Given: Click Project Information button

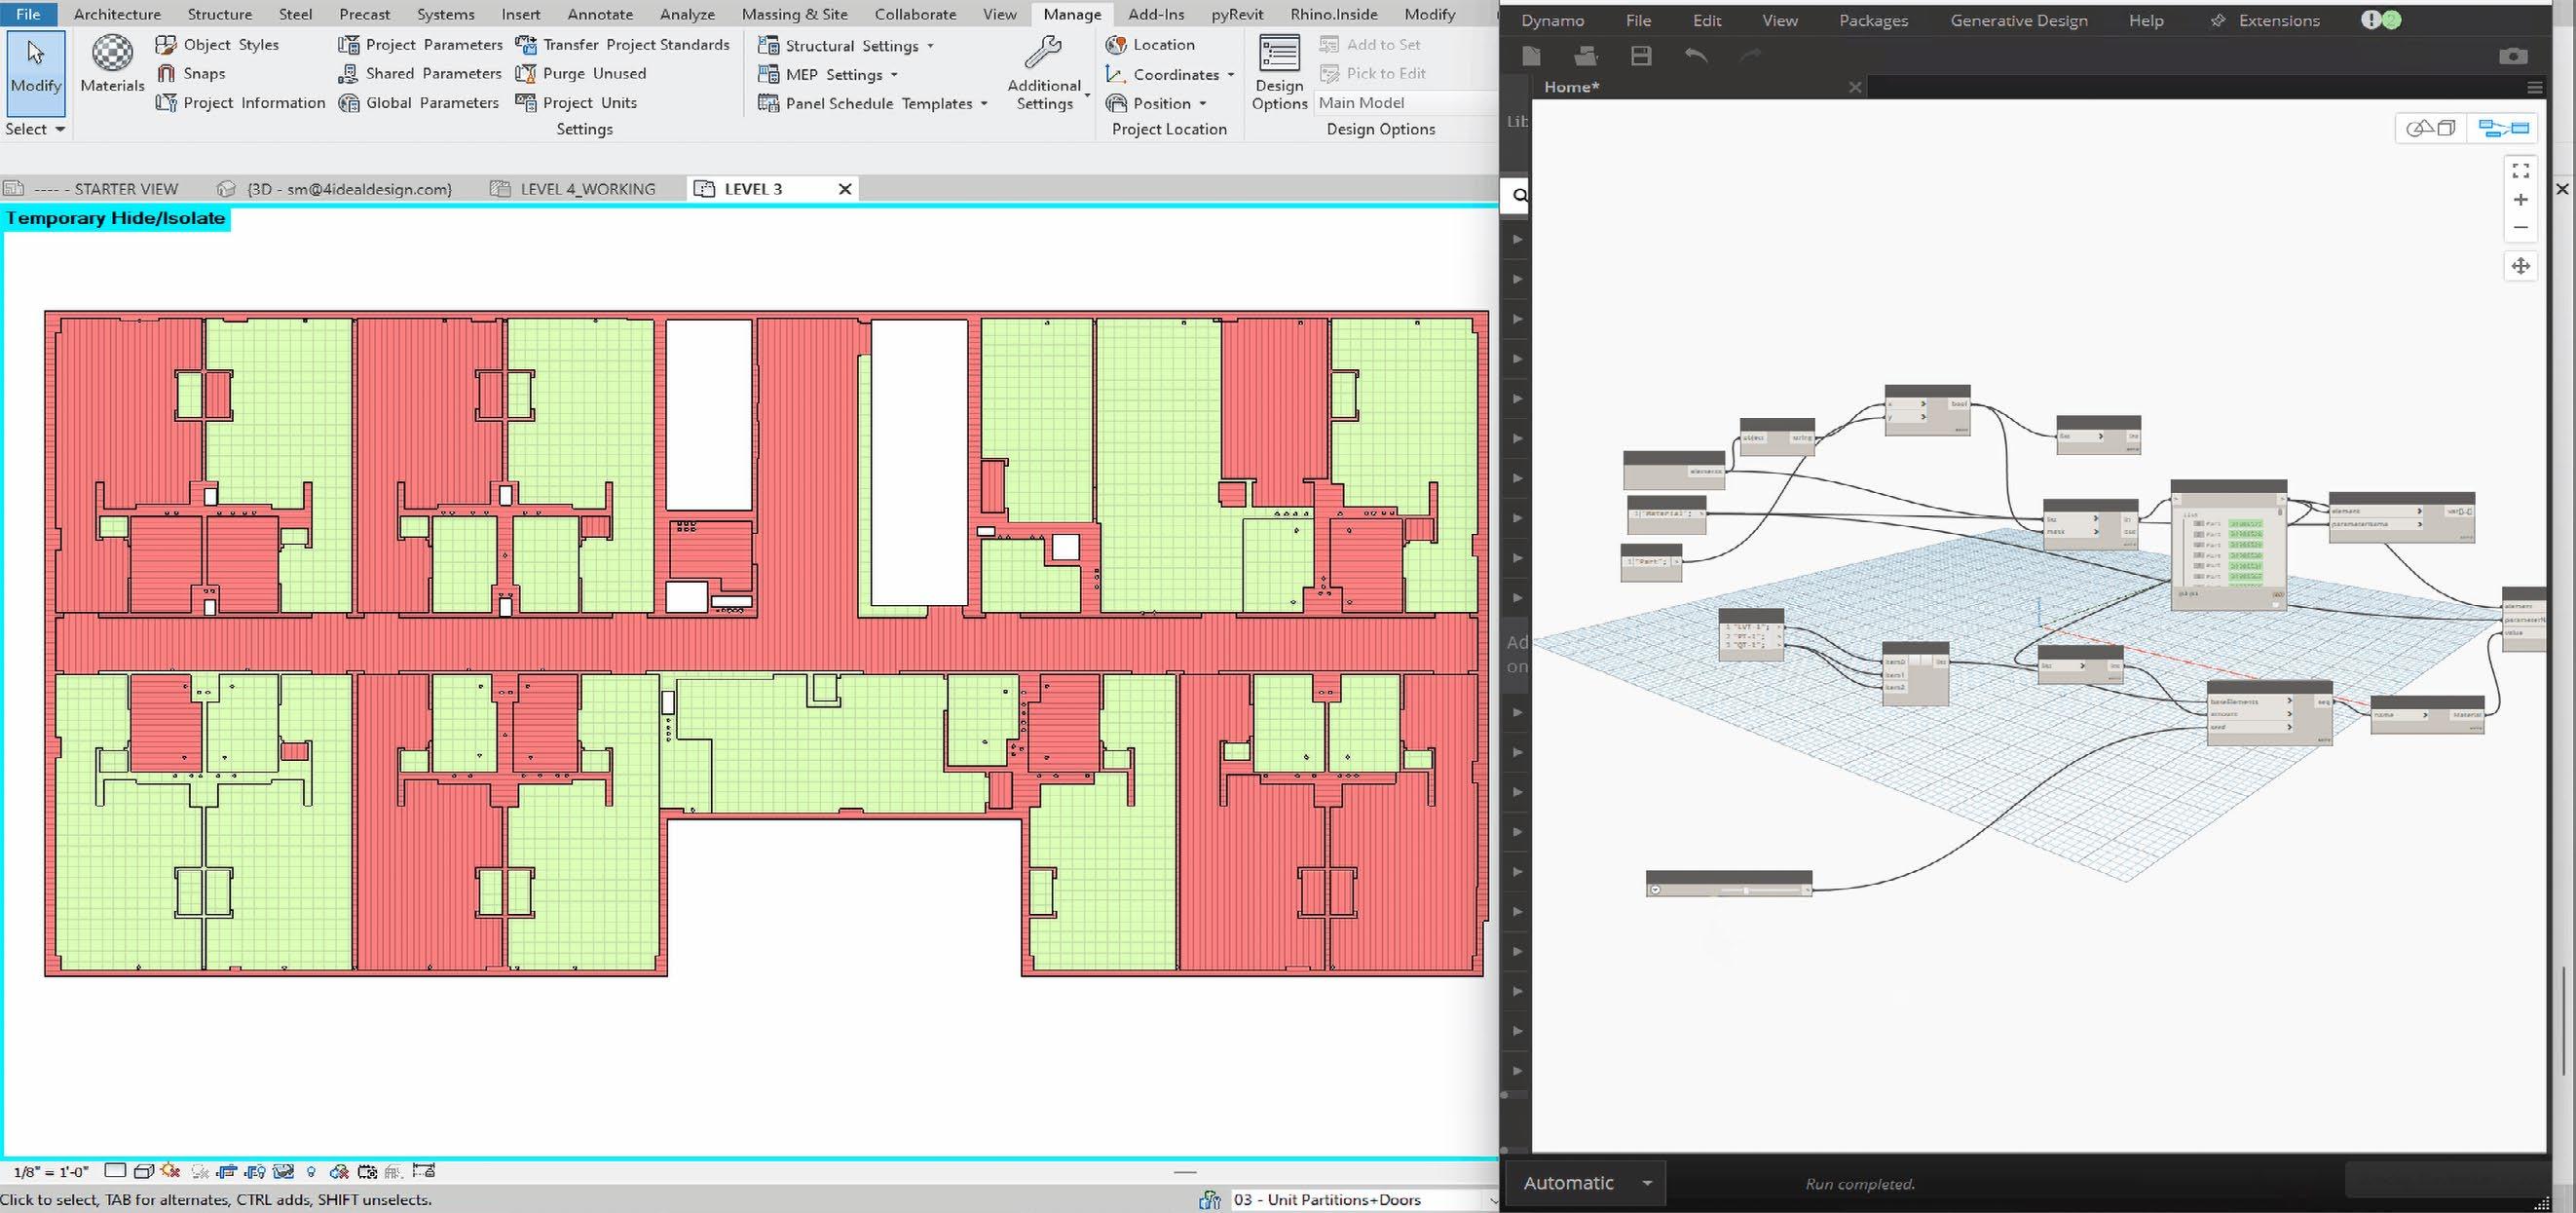Looking at the screenshot, I should [253, 102].
